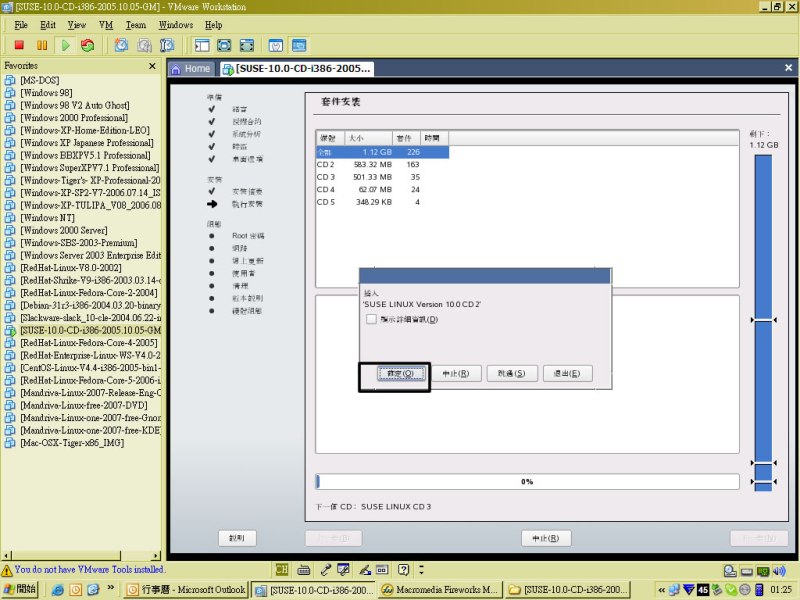Expand the quick launch overflow chevron
Viewport: 800px width, 600px height.
[111, 588]
